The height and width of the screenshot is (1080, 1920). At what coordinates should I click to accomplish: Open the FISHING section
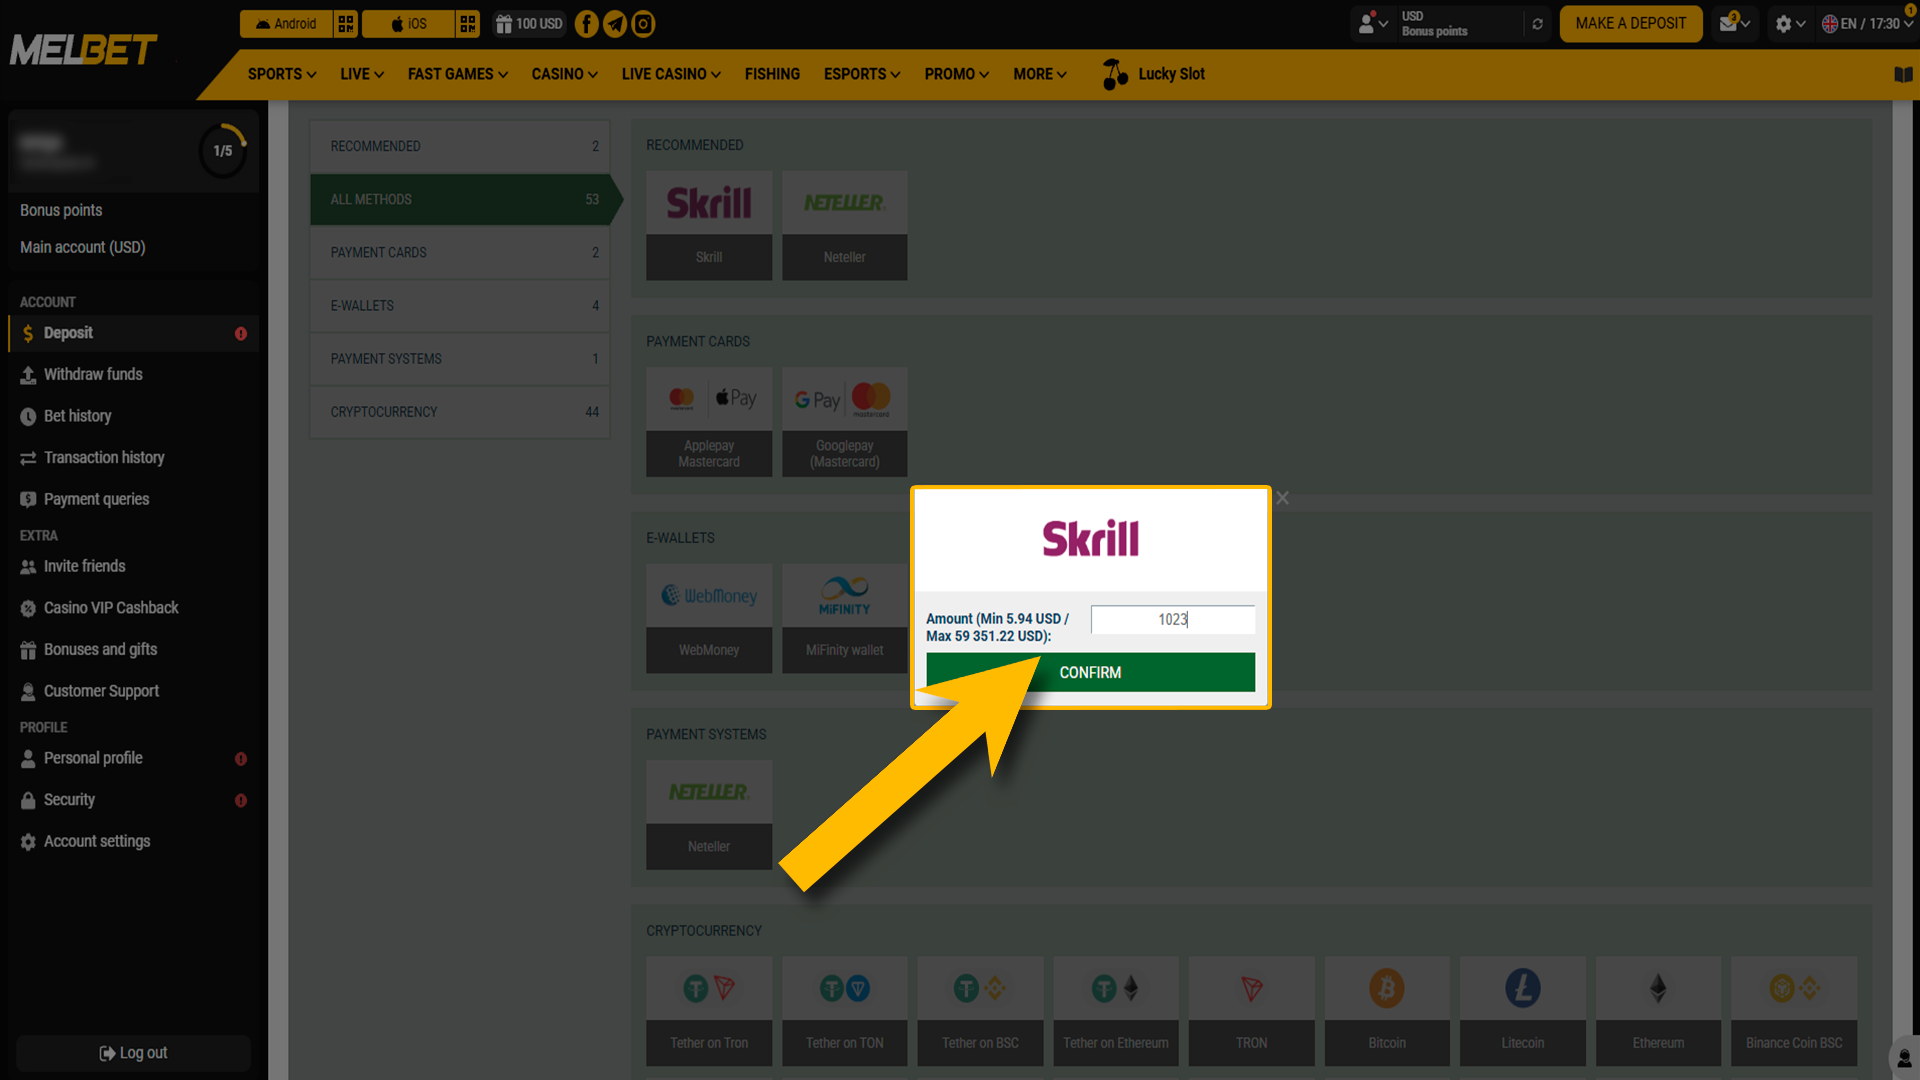pos(772,73)
